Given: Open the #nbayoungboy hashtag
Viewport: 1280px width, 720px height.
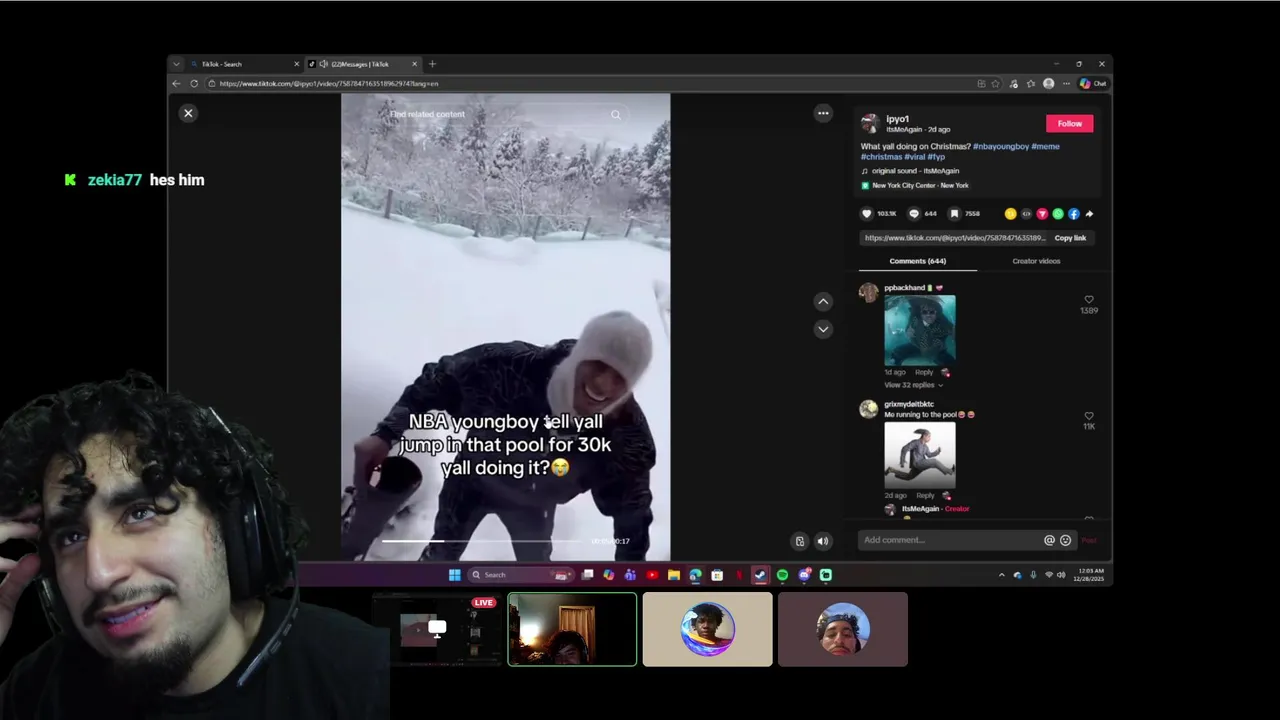Looking at the screenshot, I should pos(1001,146).
